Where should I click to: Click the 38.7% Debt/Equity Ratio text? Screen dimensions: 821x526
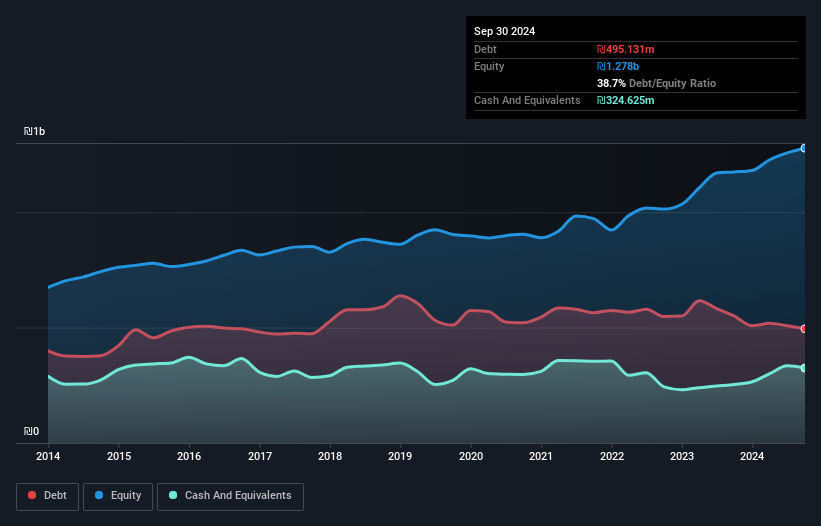(656, 83)
